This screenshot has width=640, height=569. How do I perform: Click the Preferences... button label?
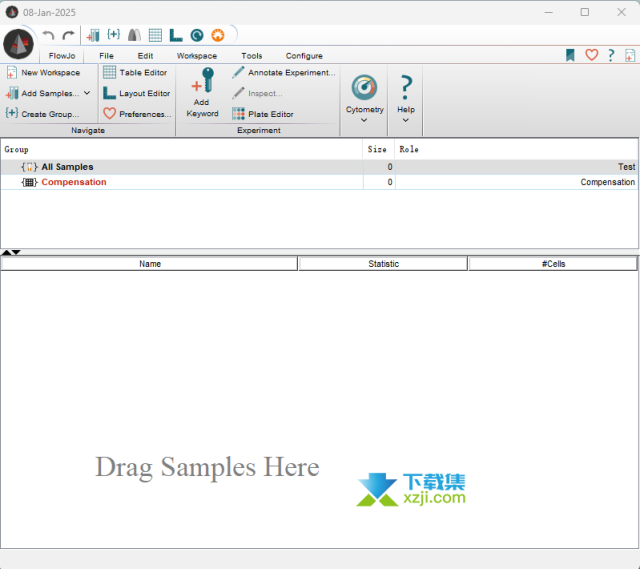[145, 114]
